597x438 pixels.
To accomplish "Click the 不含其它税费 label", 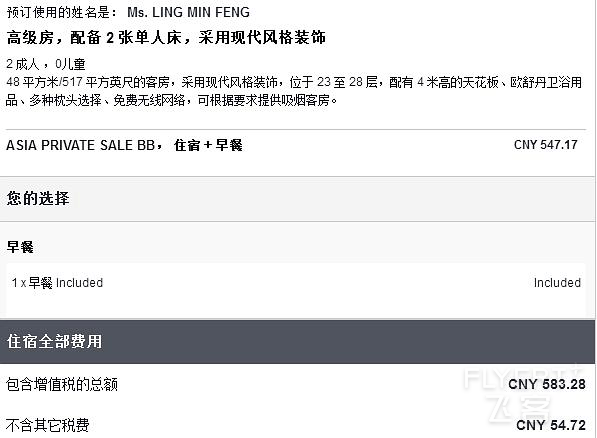I will (48, 425).
